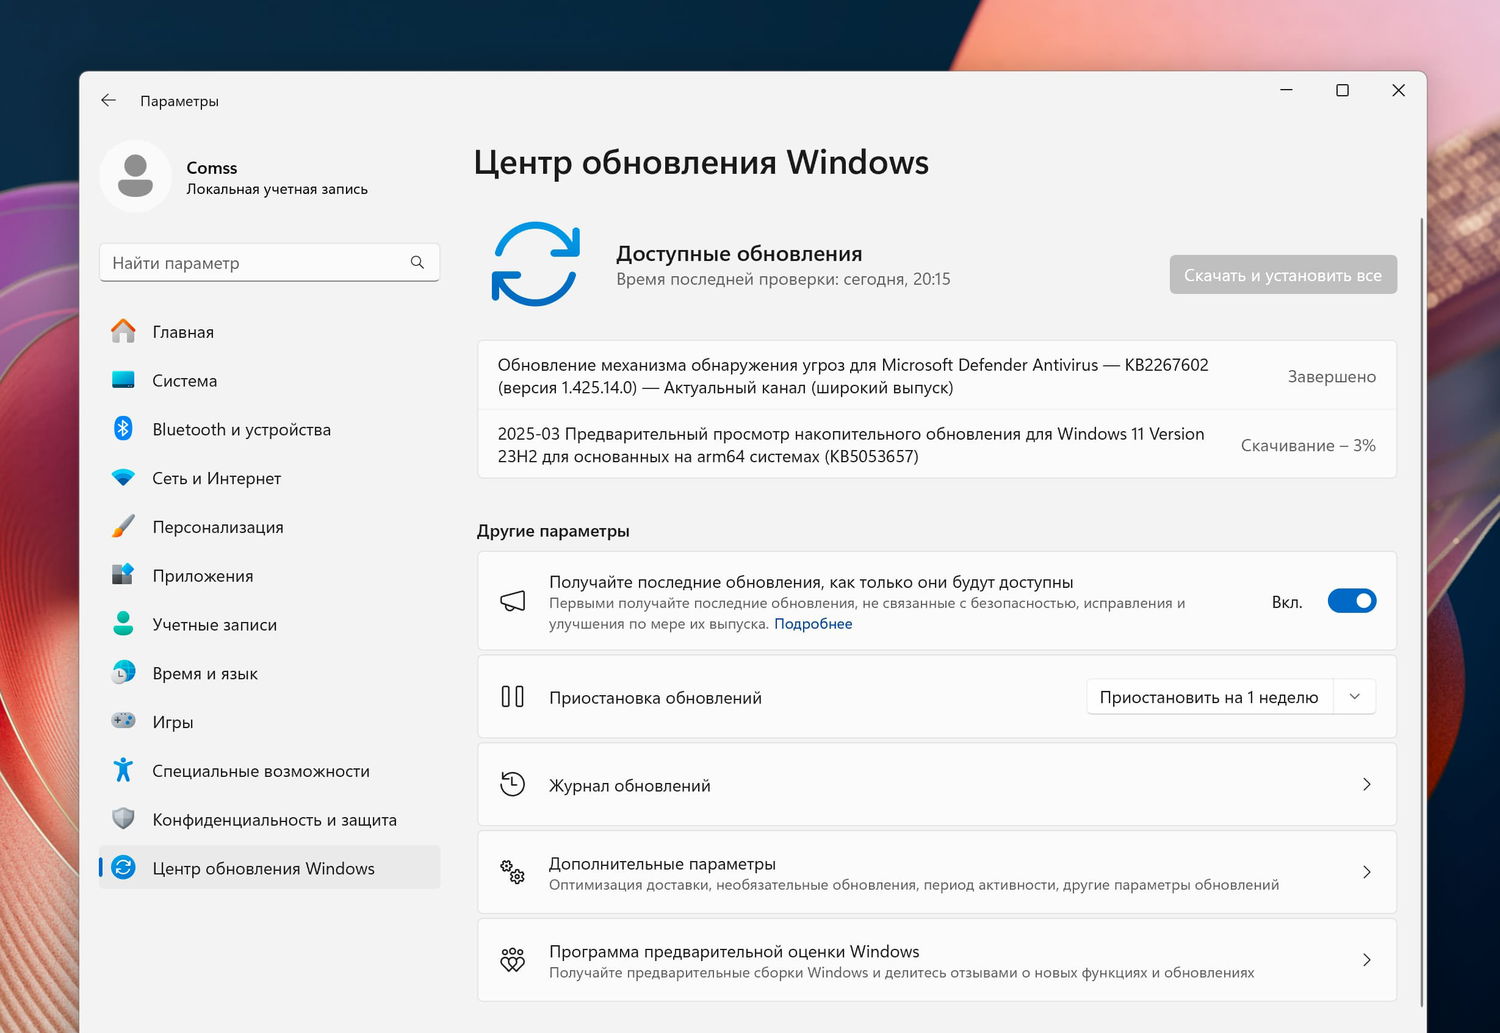Image resolution: width=1500 pixels, height=1033 pixels.
Task: Click the Игры gamepad icon
Action: (x=123, y=721)
